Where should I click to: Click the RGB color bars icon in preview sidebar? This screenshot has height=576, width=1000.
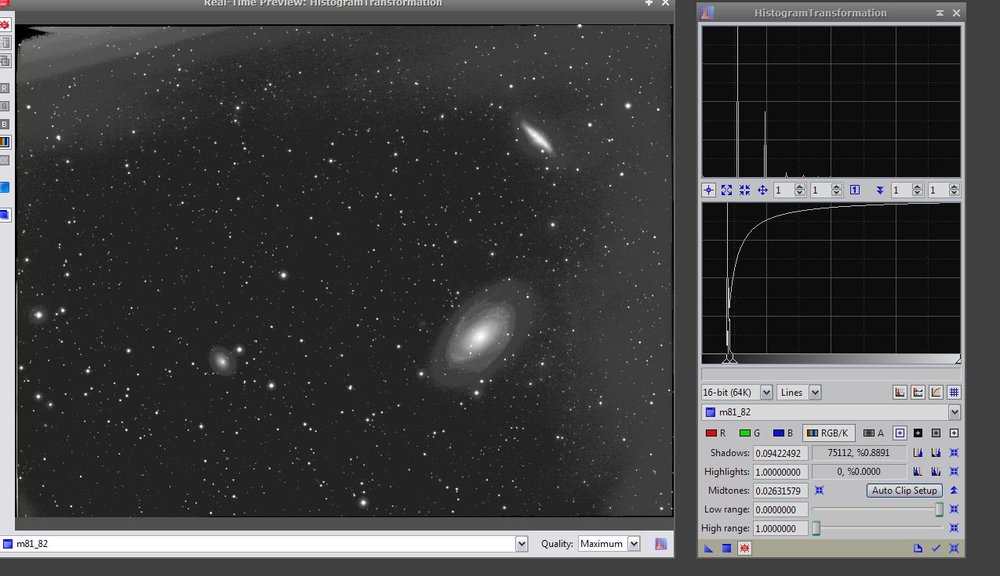(4, 142)
